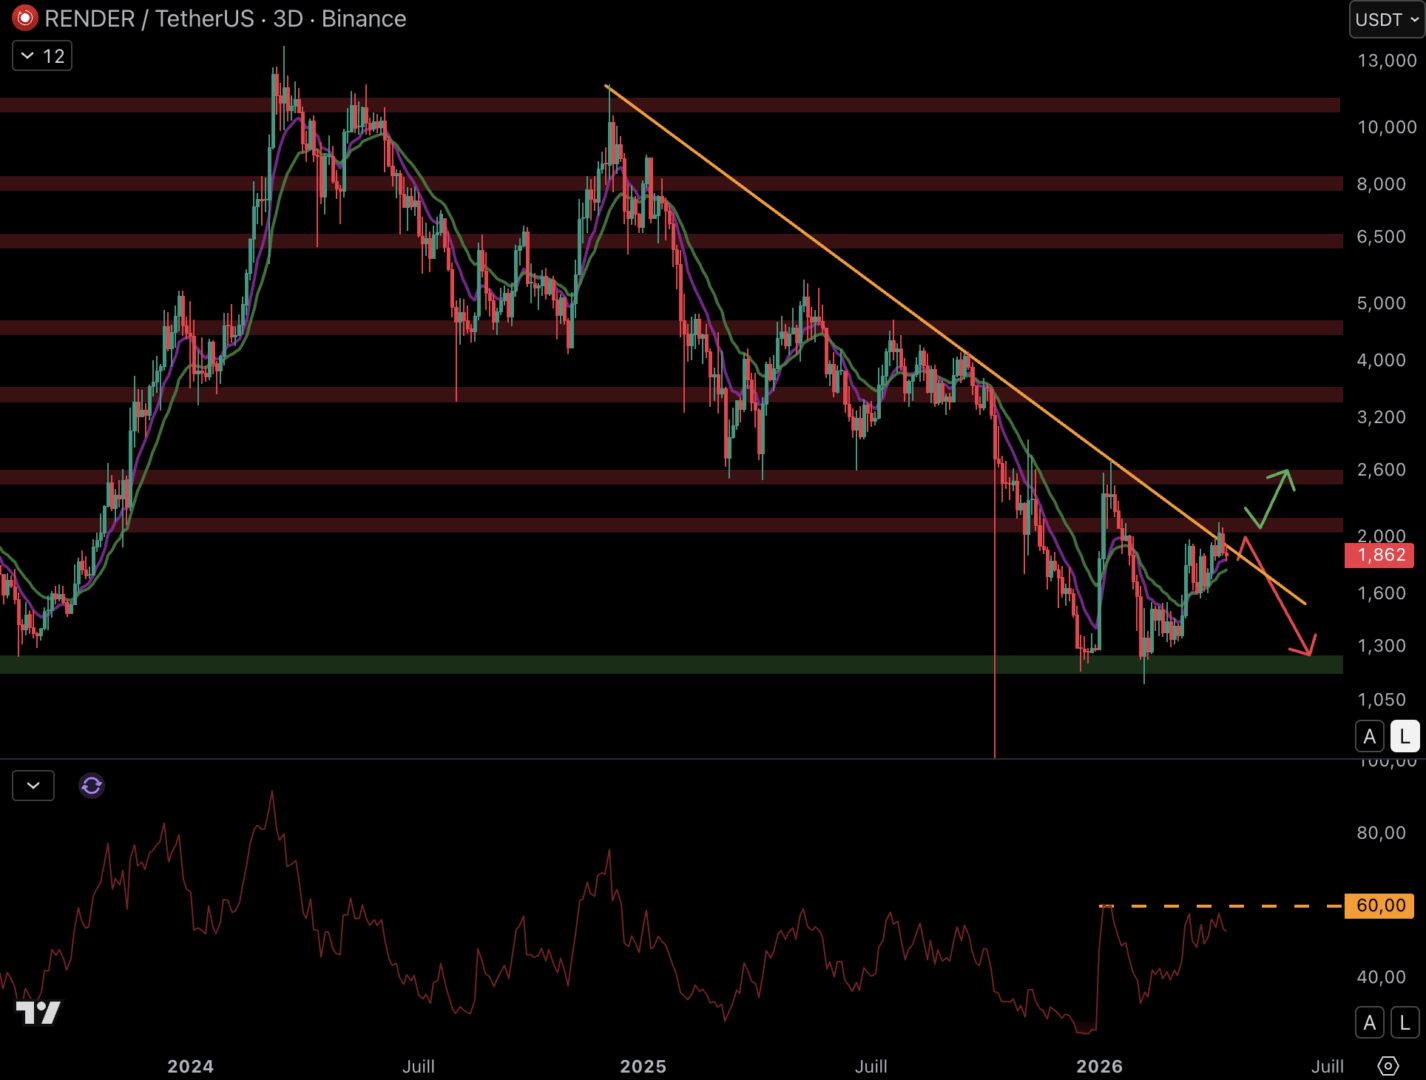Toggle auto scale "A" on price chart
The height and width of the screenshot is (1080, 1426).
pyautogui.click(x=1369, y=737)
